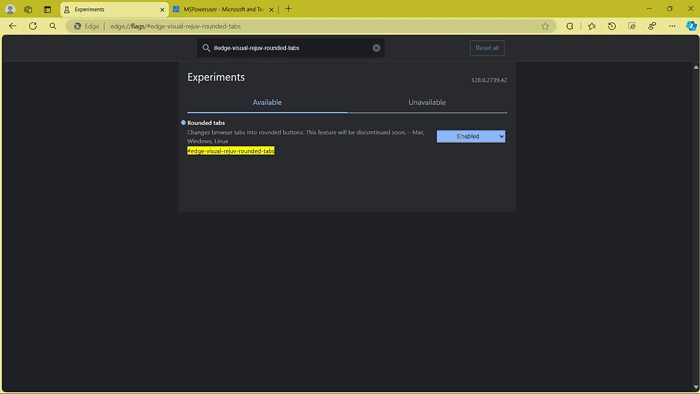This screenshot has width=700, height=394.
Task: Open the Workspaces icon
Action: click(28, 9)
